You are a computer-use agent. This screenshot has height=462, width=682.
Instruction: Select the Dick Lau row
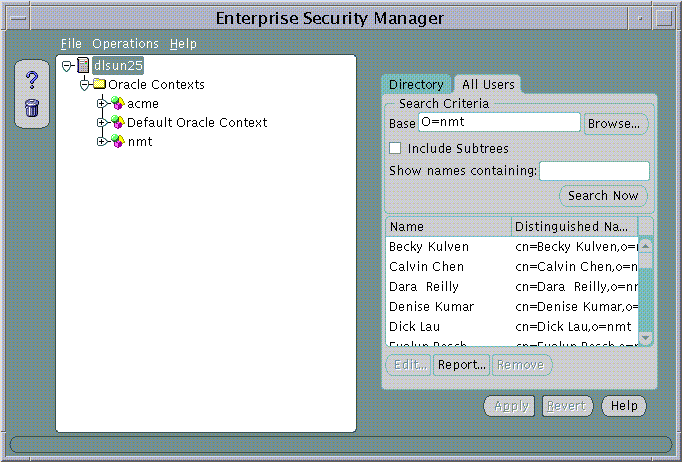512,327
